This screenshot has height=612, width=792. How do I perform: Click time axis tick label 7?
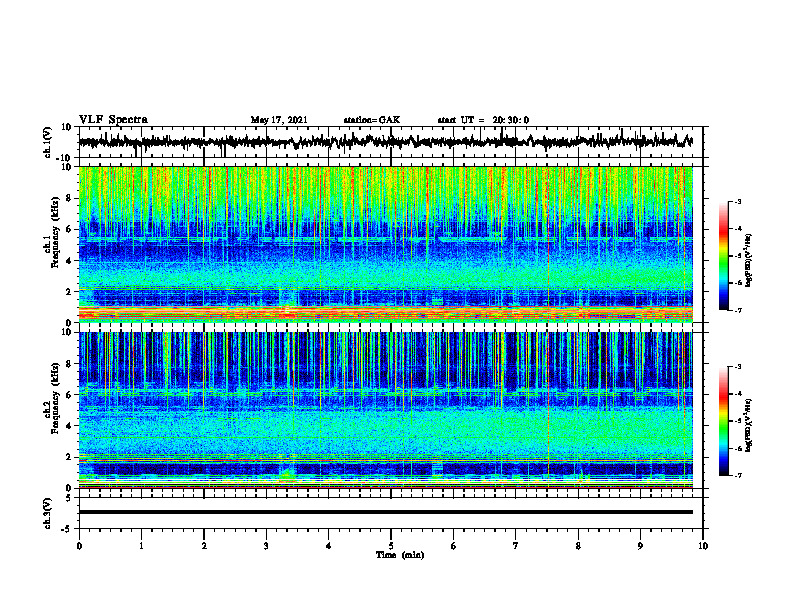(x=516, y=546)
